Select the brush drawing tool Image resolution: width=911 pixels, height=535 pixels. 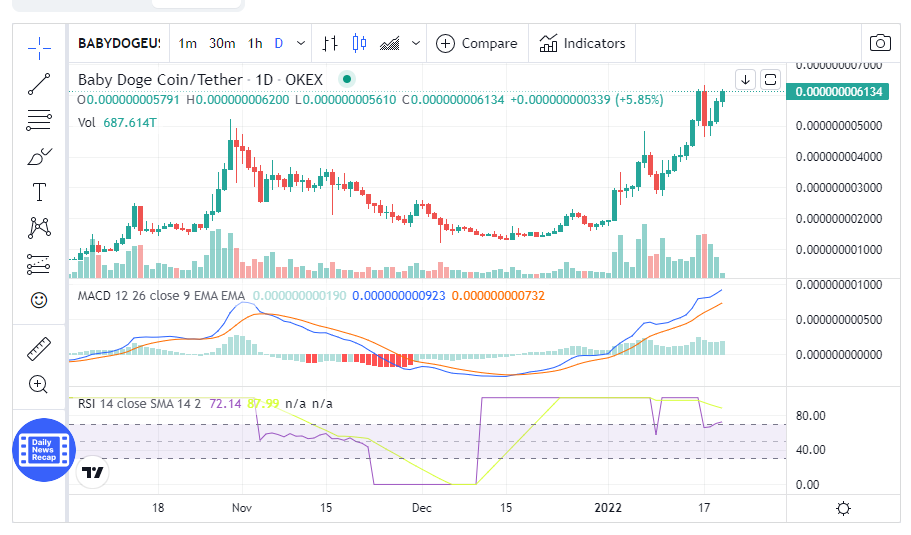pyautogui.click(x=39, y=157)
